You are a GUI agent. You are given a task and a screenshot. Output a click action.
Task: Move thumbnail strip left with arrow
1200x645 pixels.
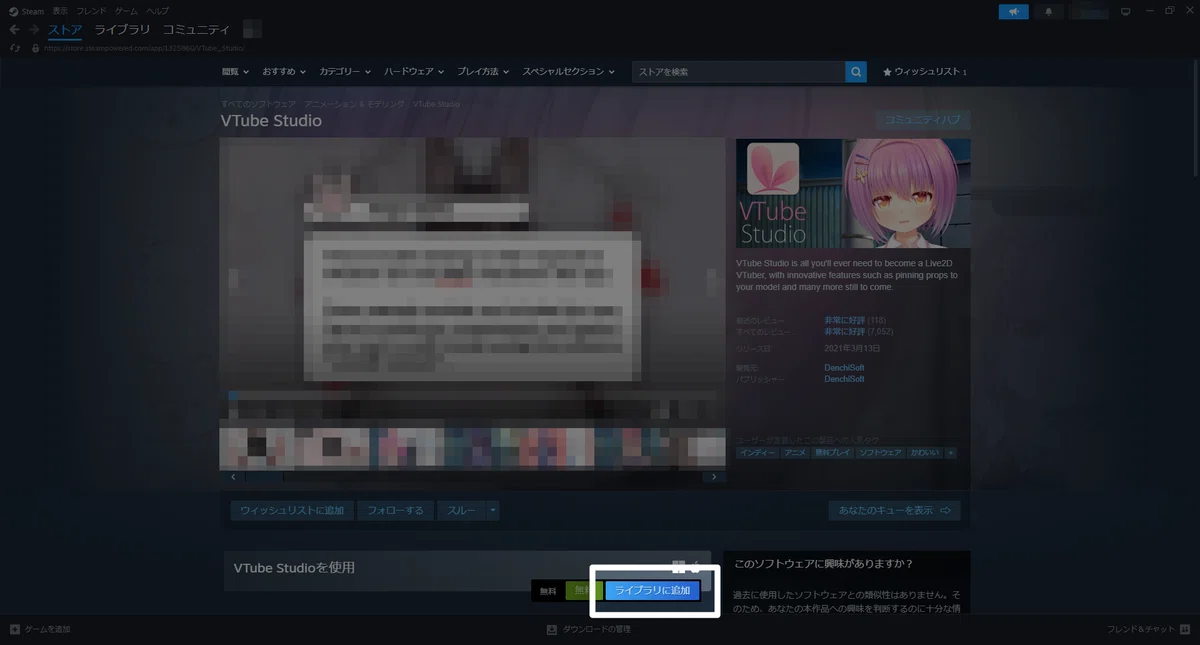click(233, 477)
